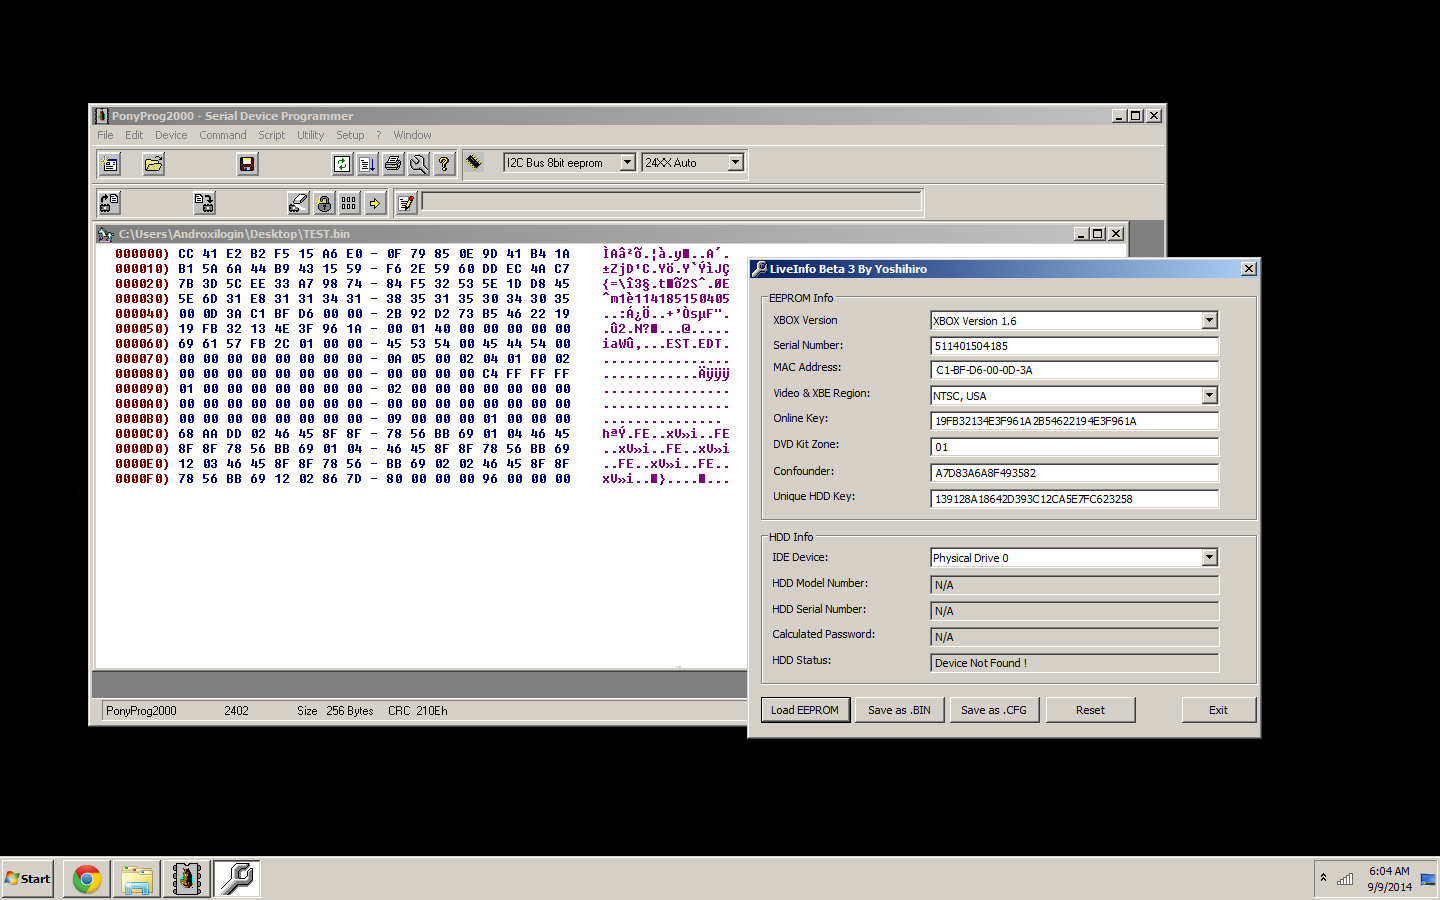1440x900 pixels.
Task: Expand the IDE Device Physical Drive 0 dropdown
Action: (x=1209, y=557)
